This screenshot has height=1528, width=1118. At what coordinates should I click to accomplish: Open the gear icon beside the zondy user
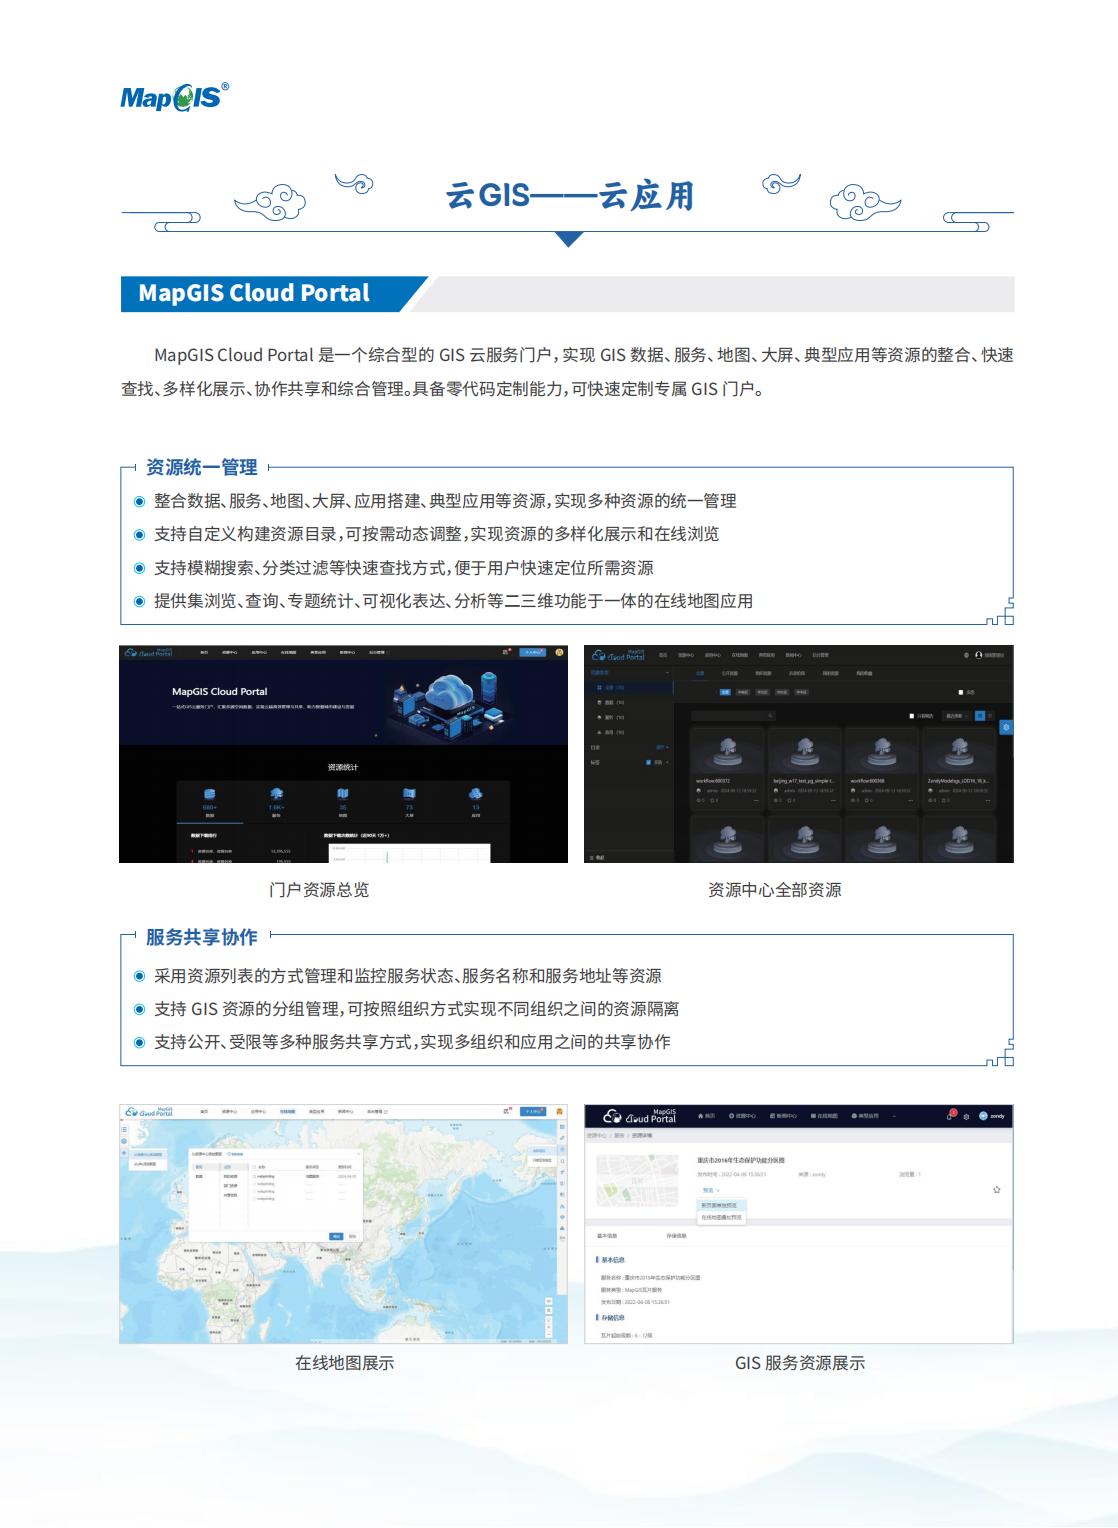(x=966, y=1117)
